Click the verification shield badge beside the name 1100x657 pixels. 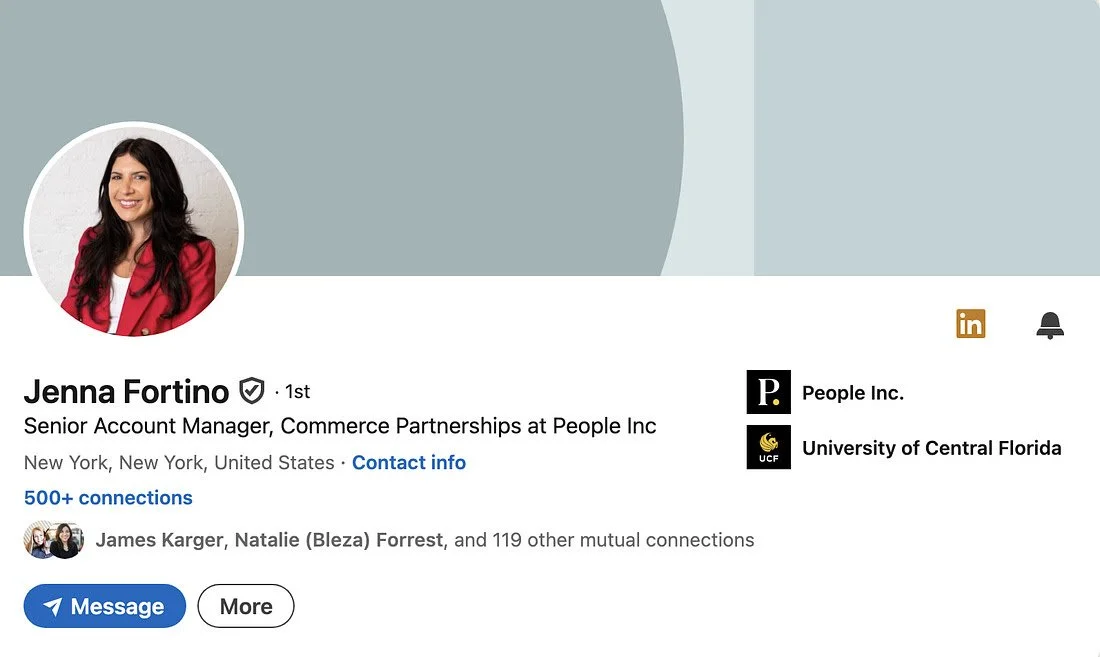click(x=252, y=391)
